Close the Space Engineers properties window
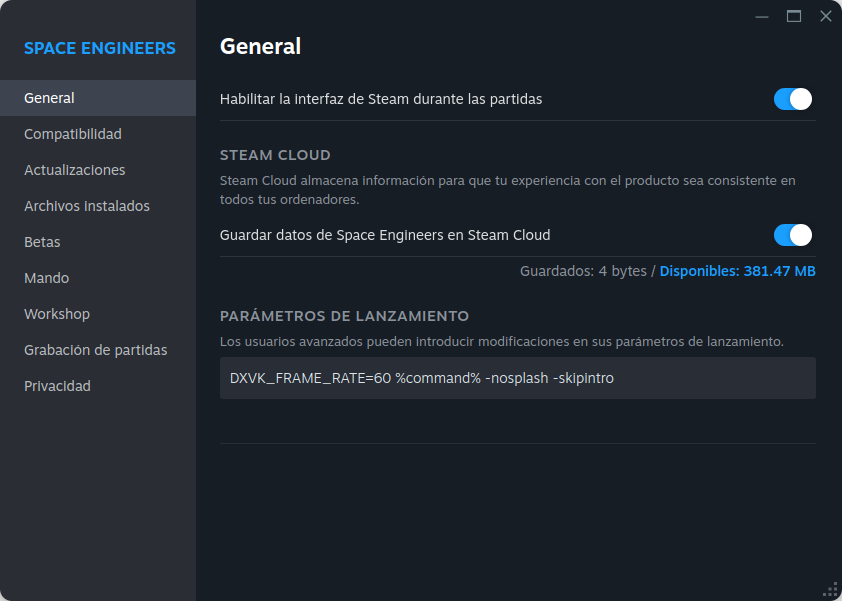 (x=826, y=17)
